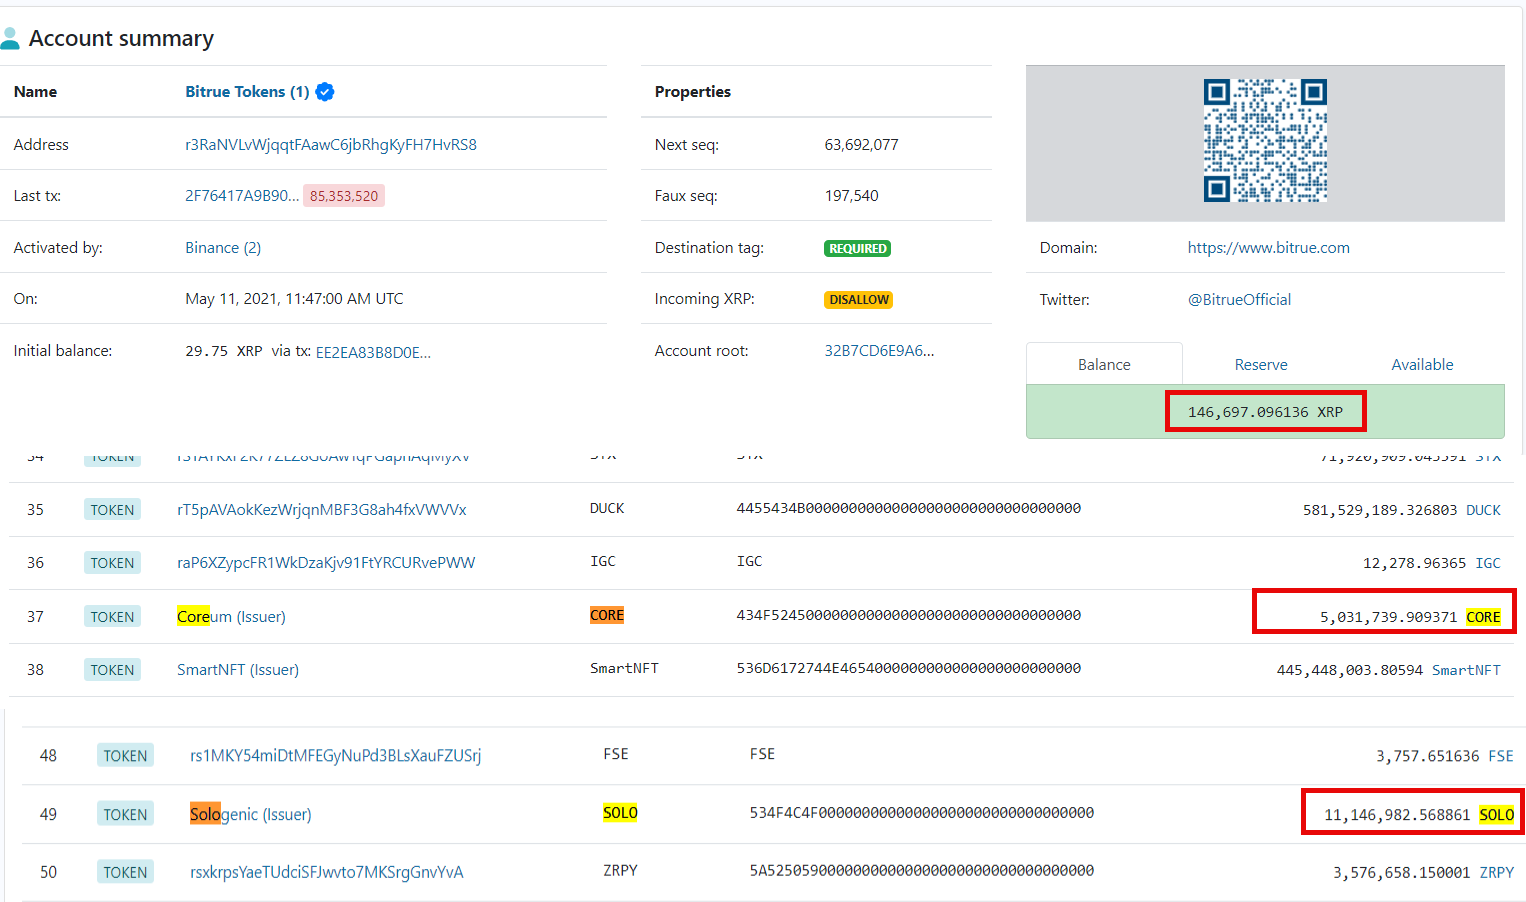1526x902 pixels.
Task: Click the SmartNFT balance currency link
Action: 1466,670
